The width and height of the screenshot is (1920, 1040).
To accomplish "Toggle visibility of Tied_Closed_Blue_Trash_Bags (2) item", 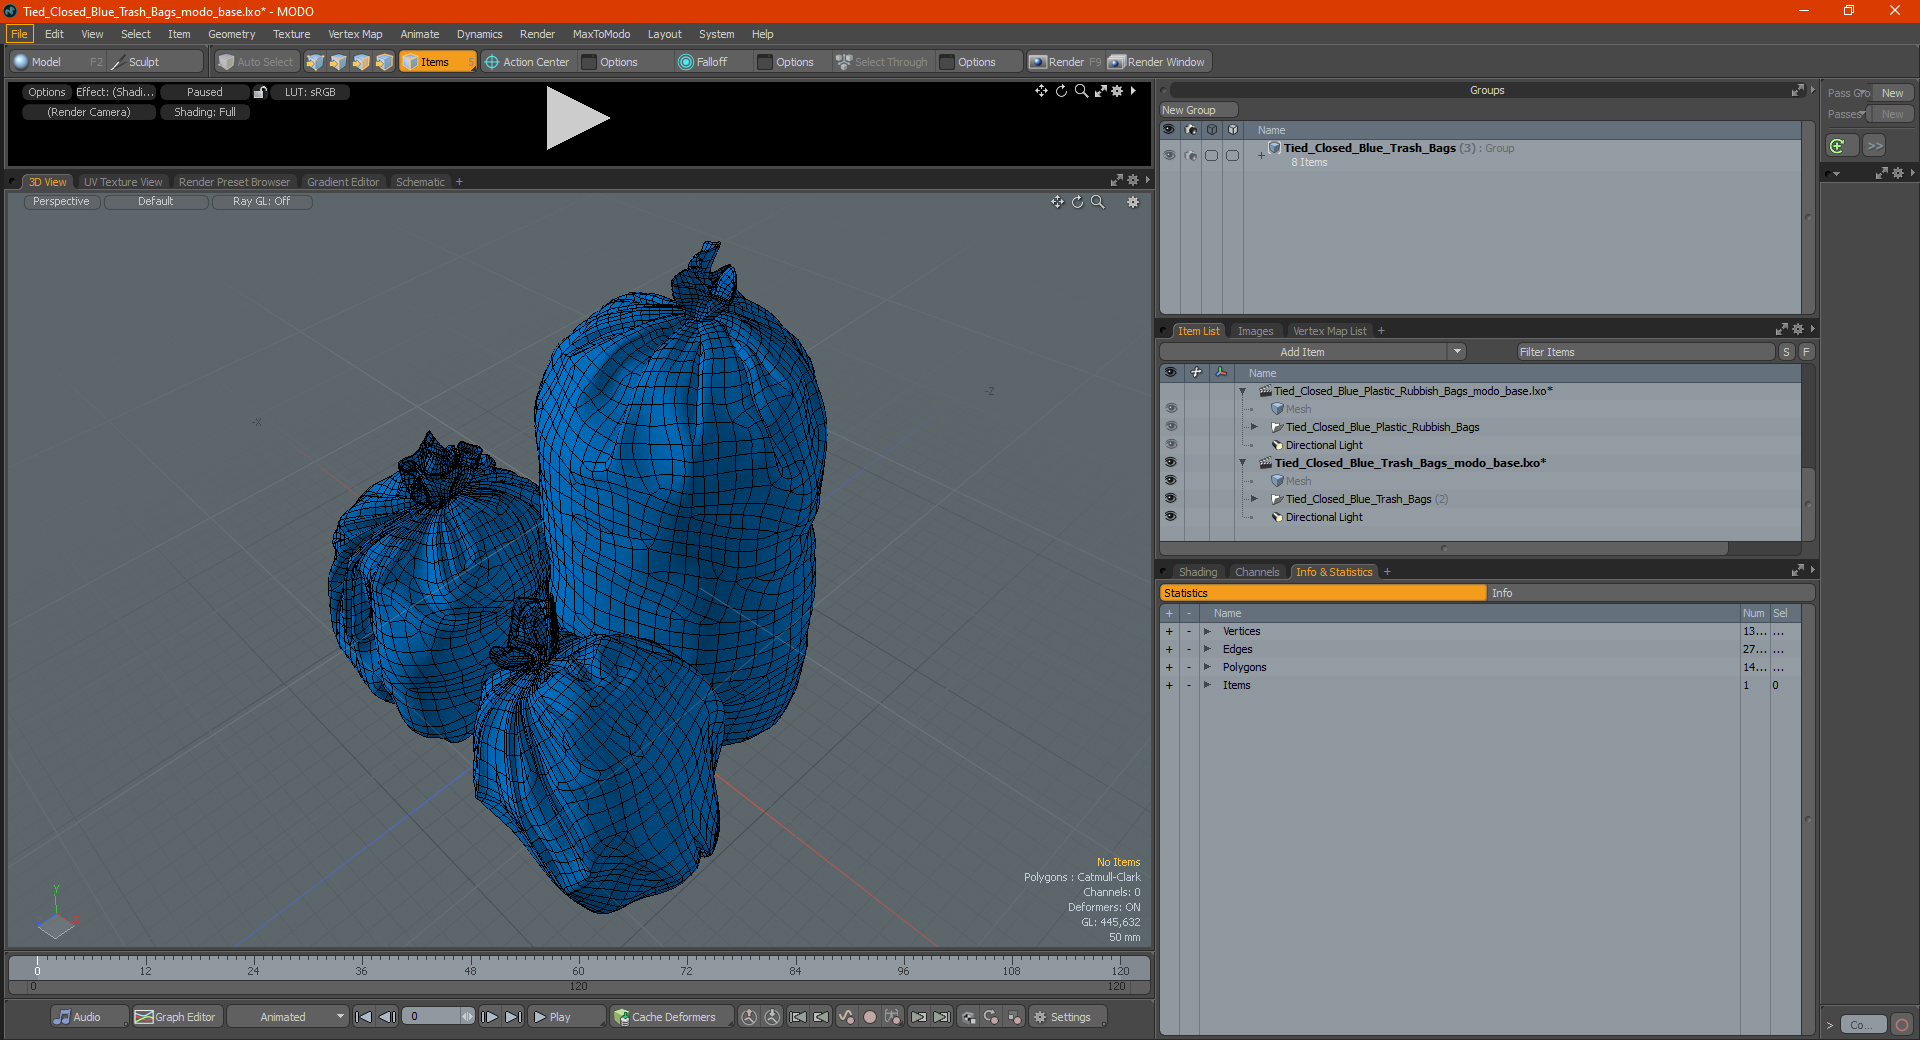I will tap(1170, 499).
